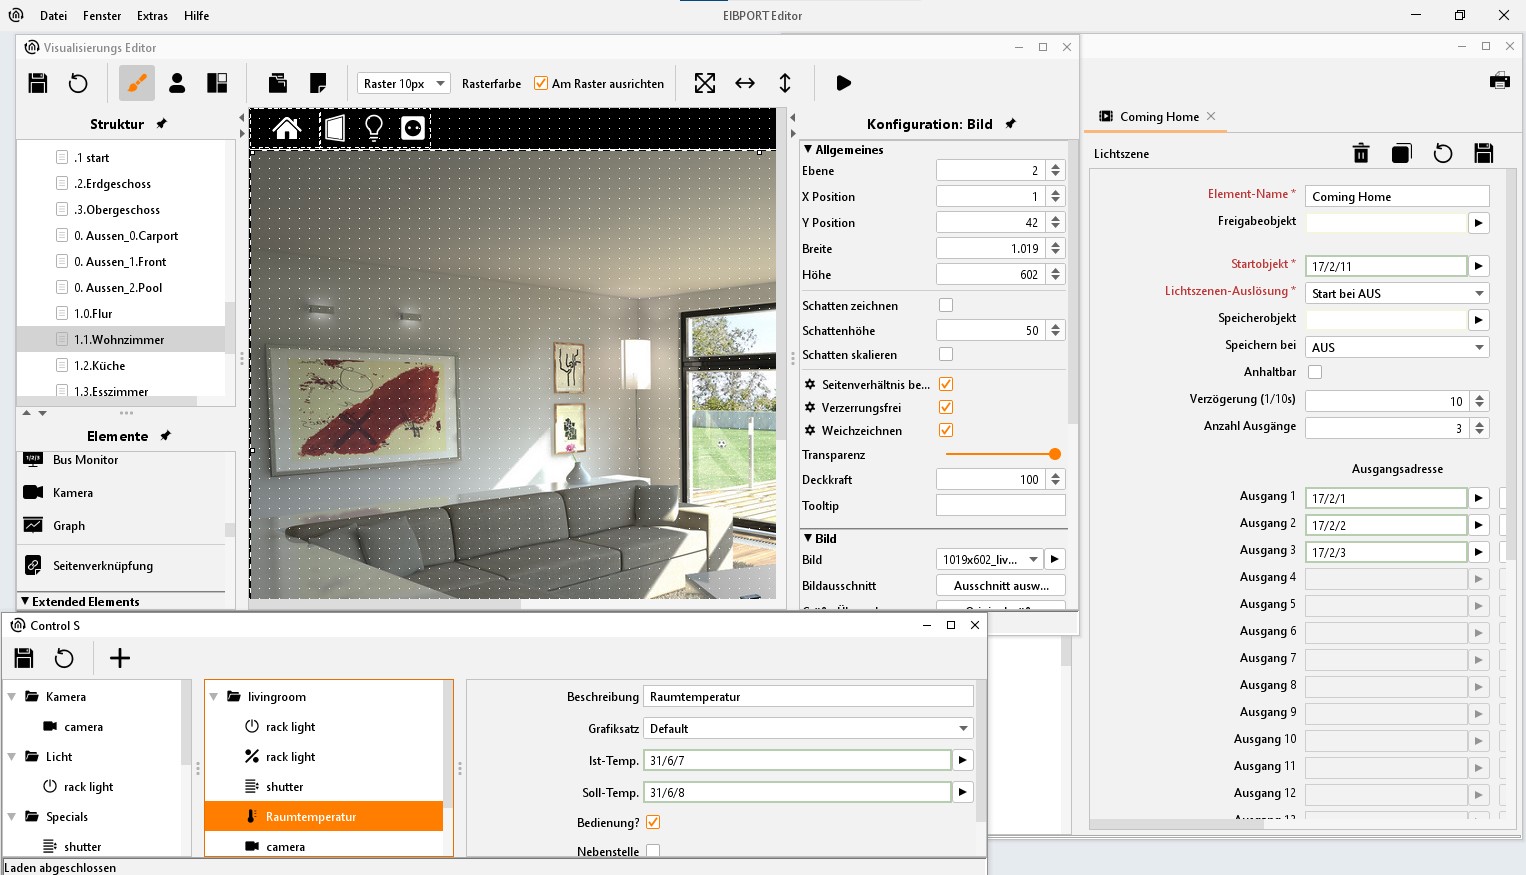Click the fit-to-screen expand icon
This screenshot has width=1526, height=875.
point(705,83)
